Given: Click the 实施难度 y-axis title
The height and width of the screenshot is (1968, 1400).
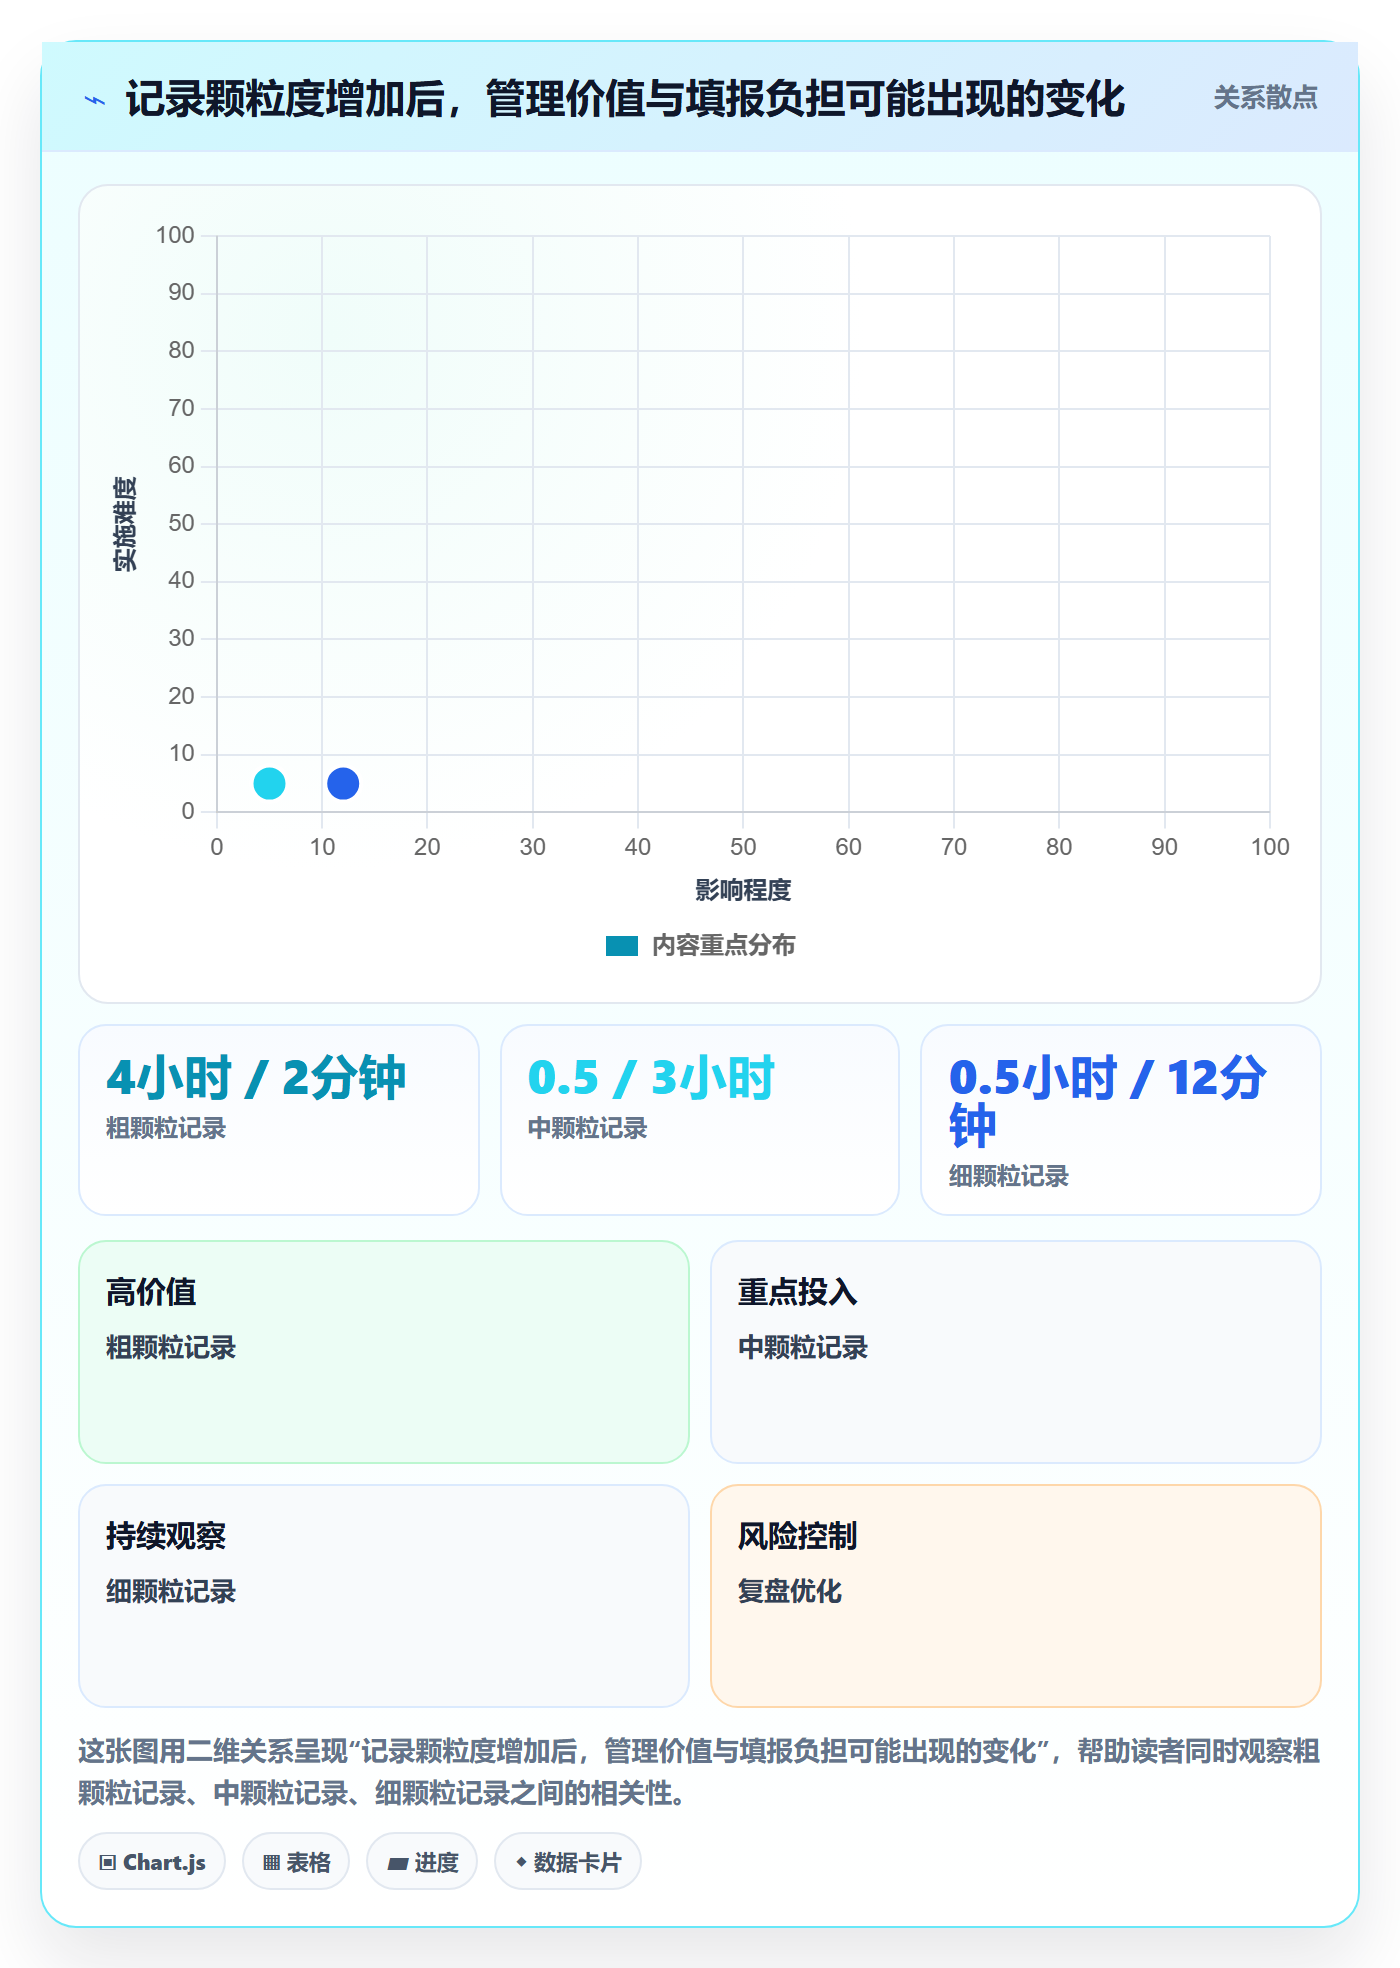Looking at the screenshot, I should (x=125, y=523).
